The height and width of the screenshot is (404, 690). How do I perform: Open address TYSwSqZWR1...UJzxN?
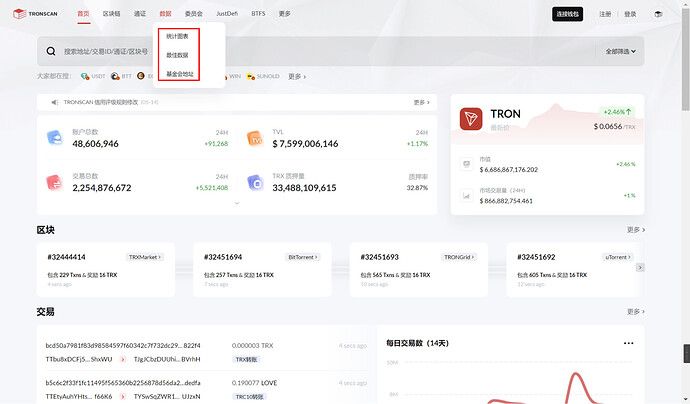(167, 397)
